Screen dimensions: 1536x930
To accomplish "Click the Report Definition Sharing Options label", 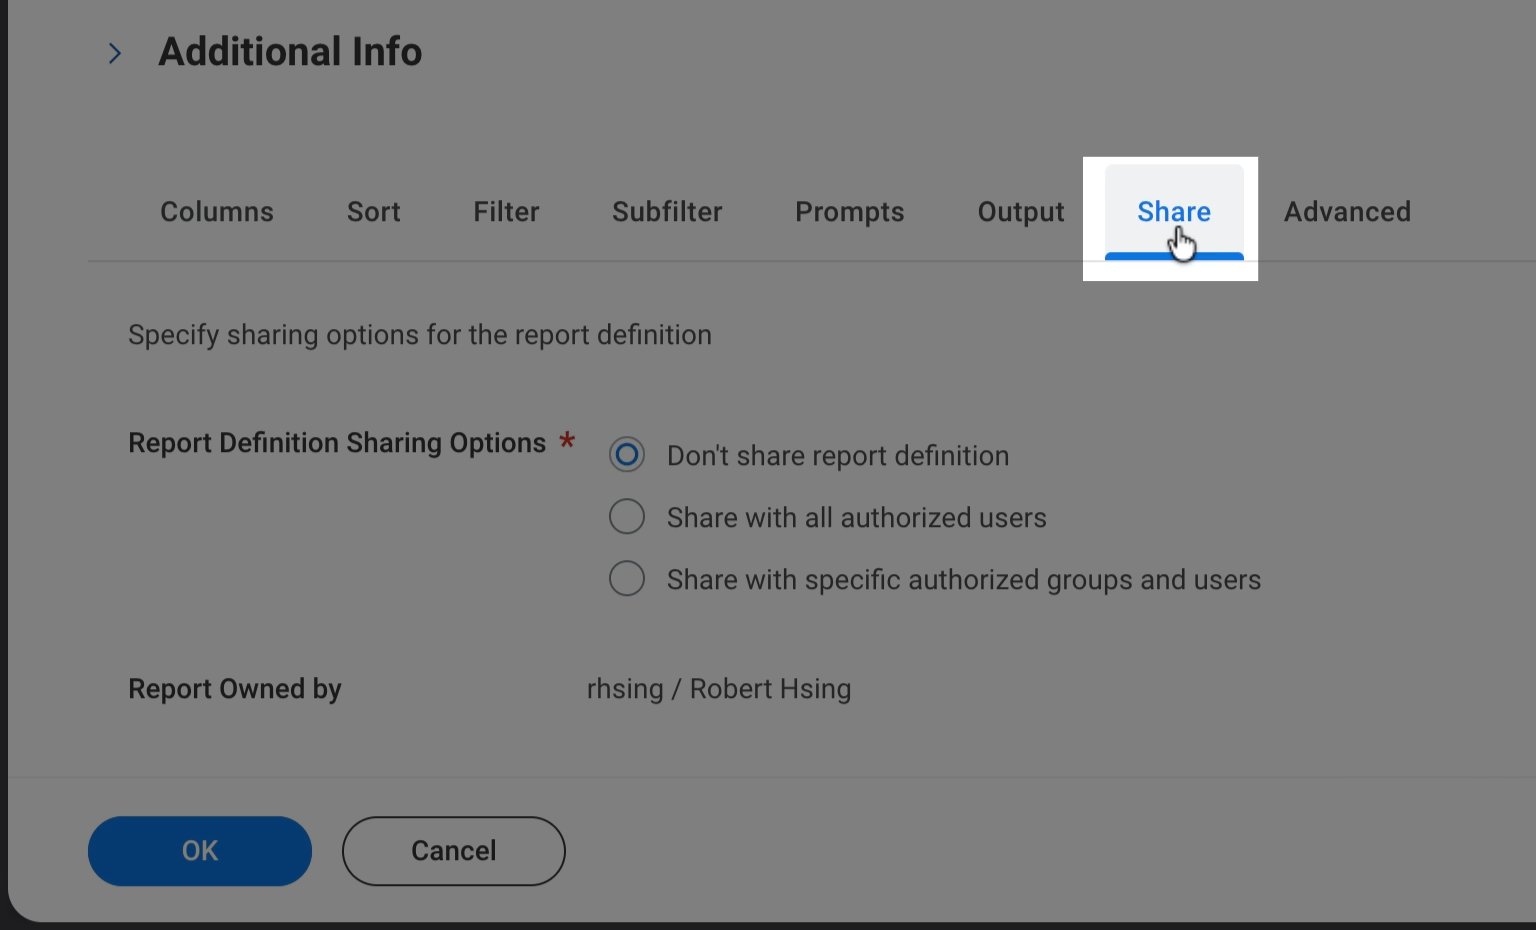I will pyautogui.click(x=337, y=443).
